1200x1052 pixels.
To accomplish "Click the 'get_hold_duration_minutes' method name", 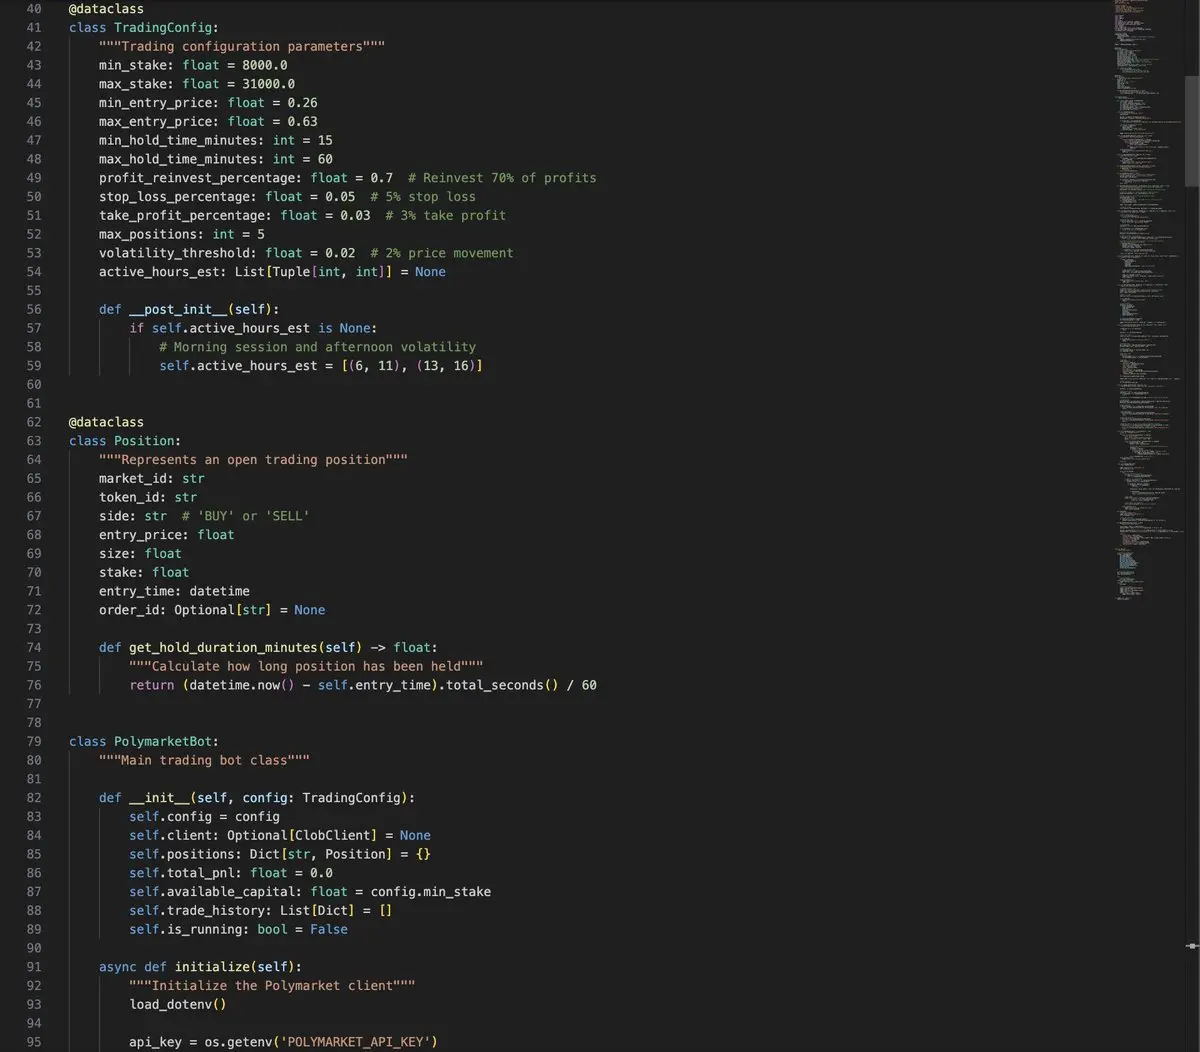I will pyautogui.click(x=223, y=648).
